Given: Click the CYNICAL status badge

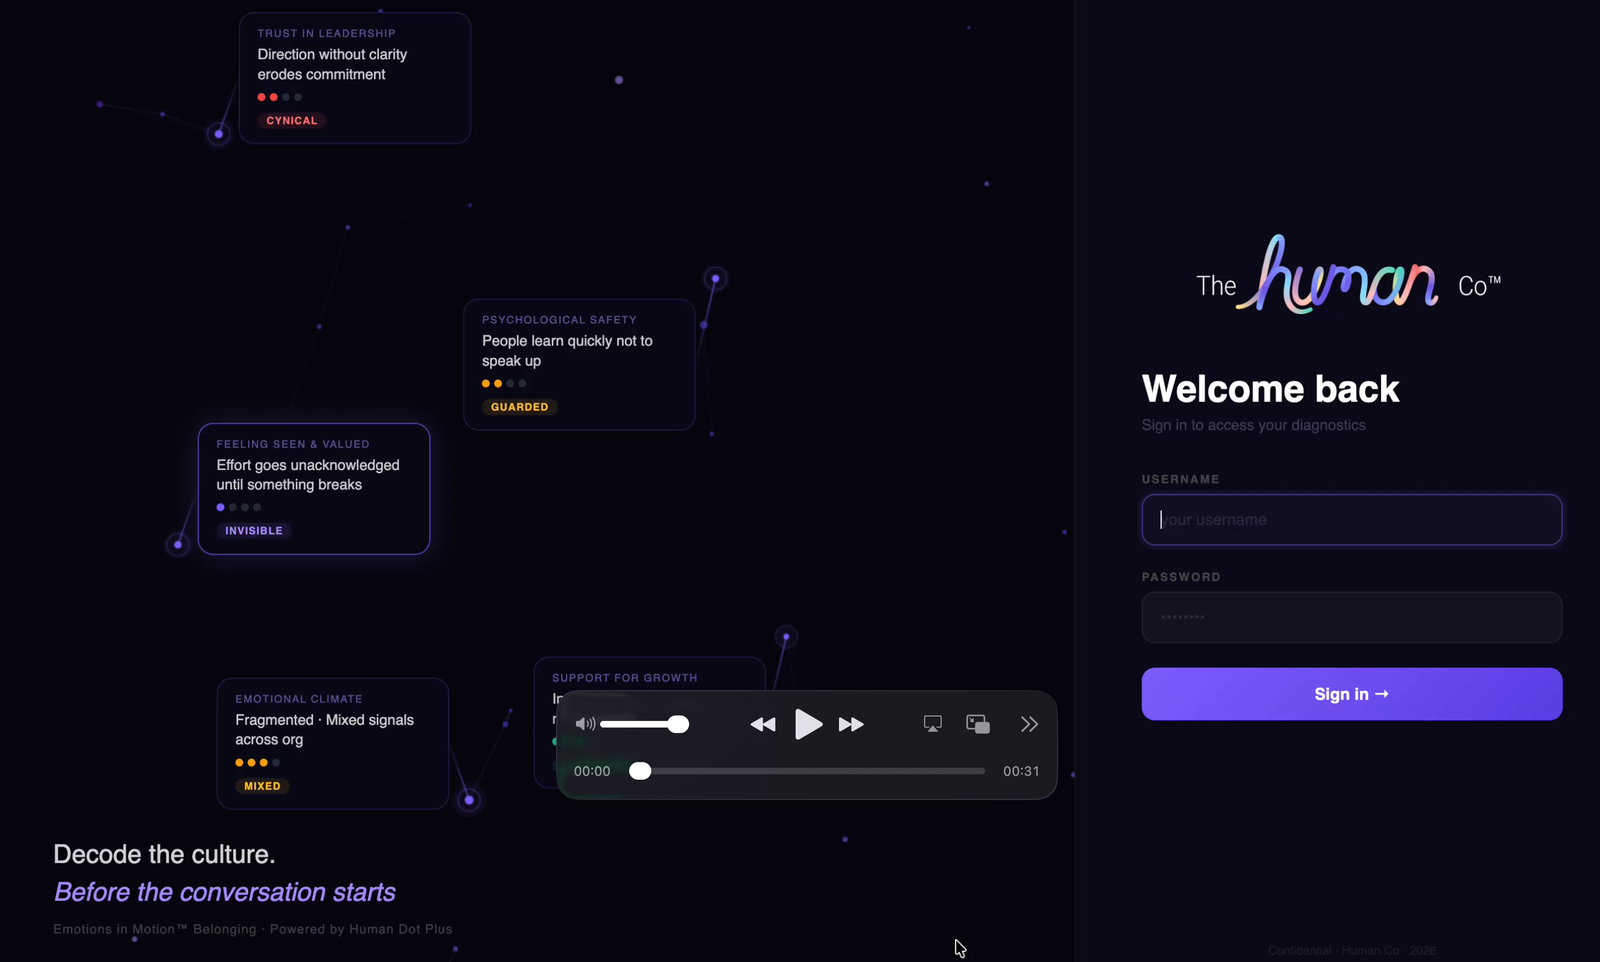Looking at the screenshot, I should tap(292, 121).
